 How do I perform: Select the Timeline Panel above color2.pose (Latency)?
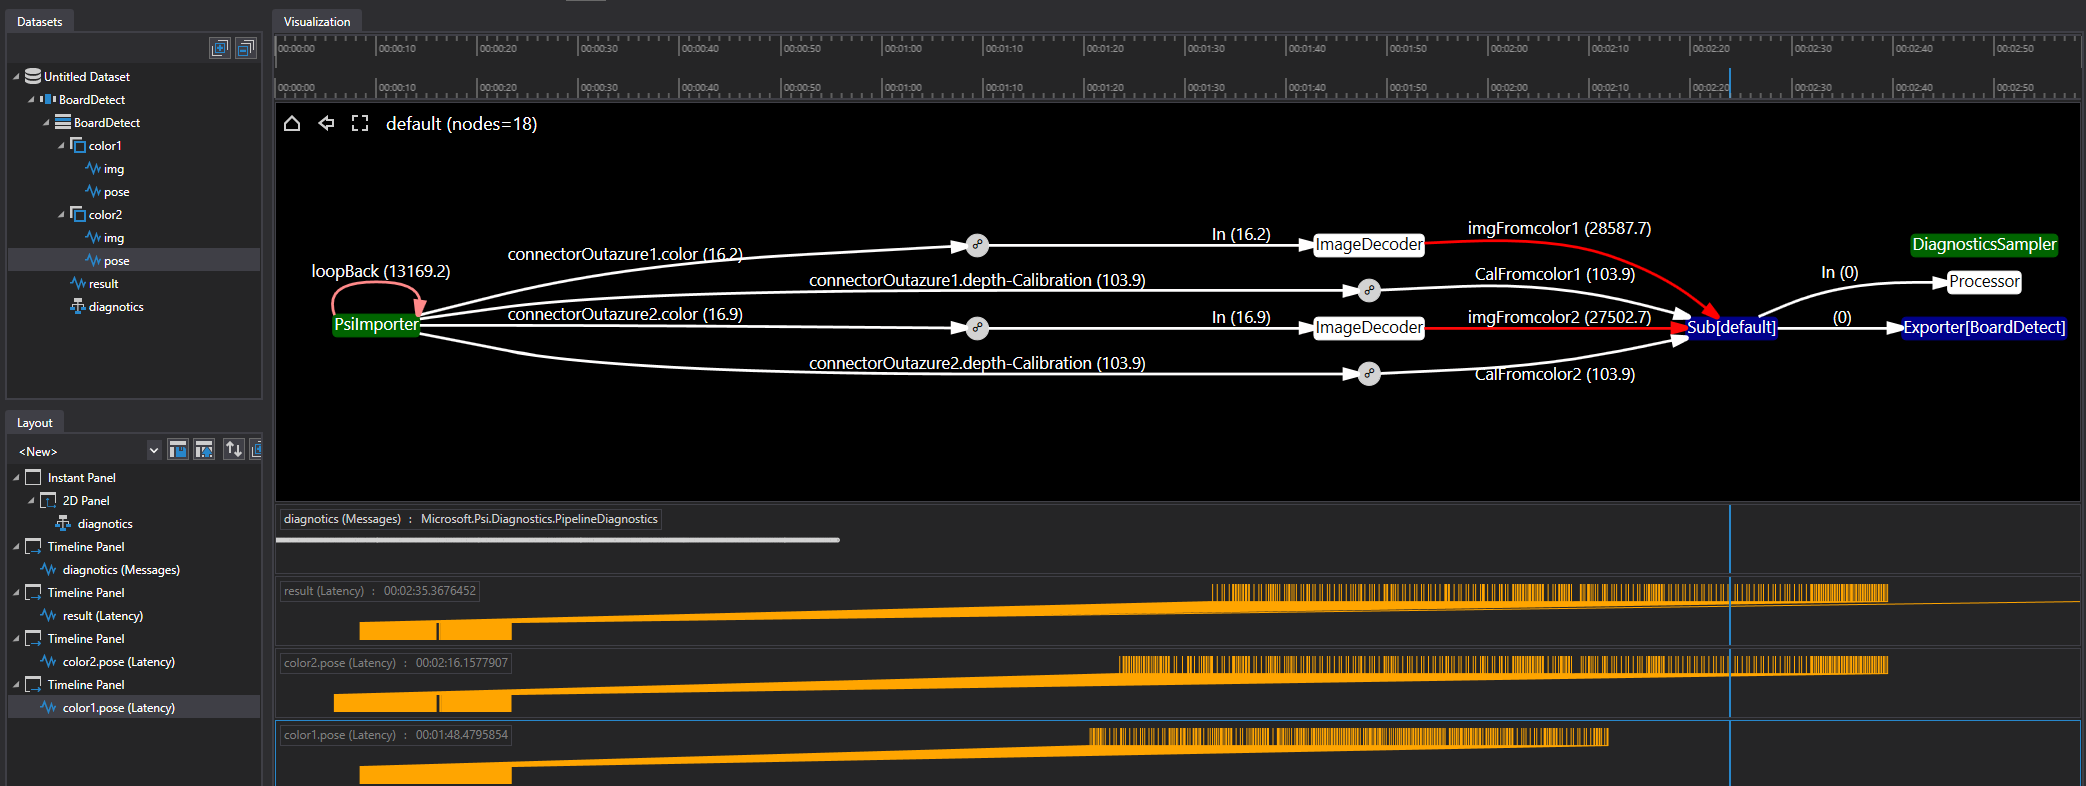[x=86, y=638]
